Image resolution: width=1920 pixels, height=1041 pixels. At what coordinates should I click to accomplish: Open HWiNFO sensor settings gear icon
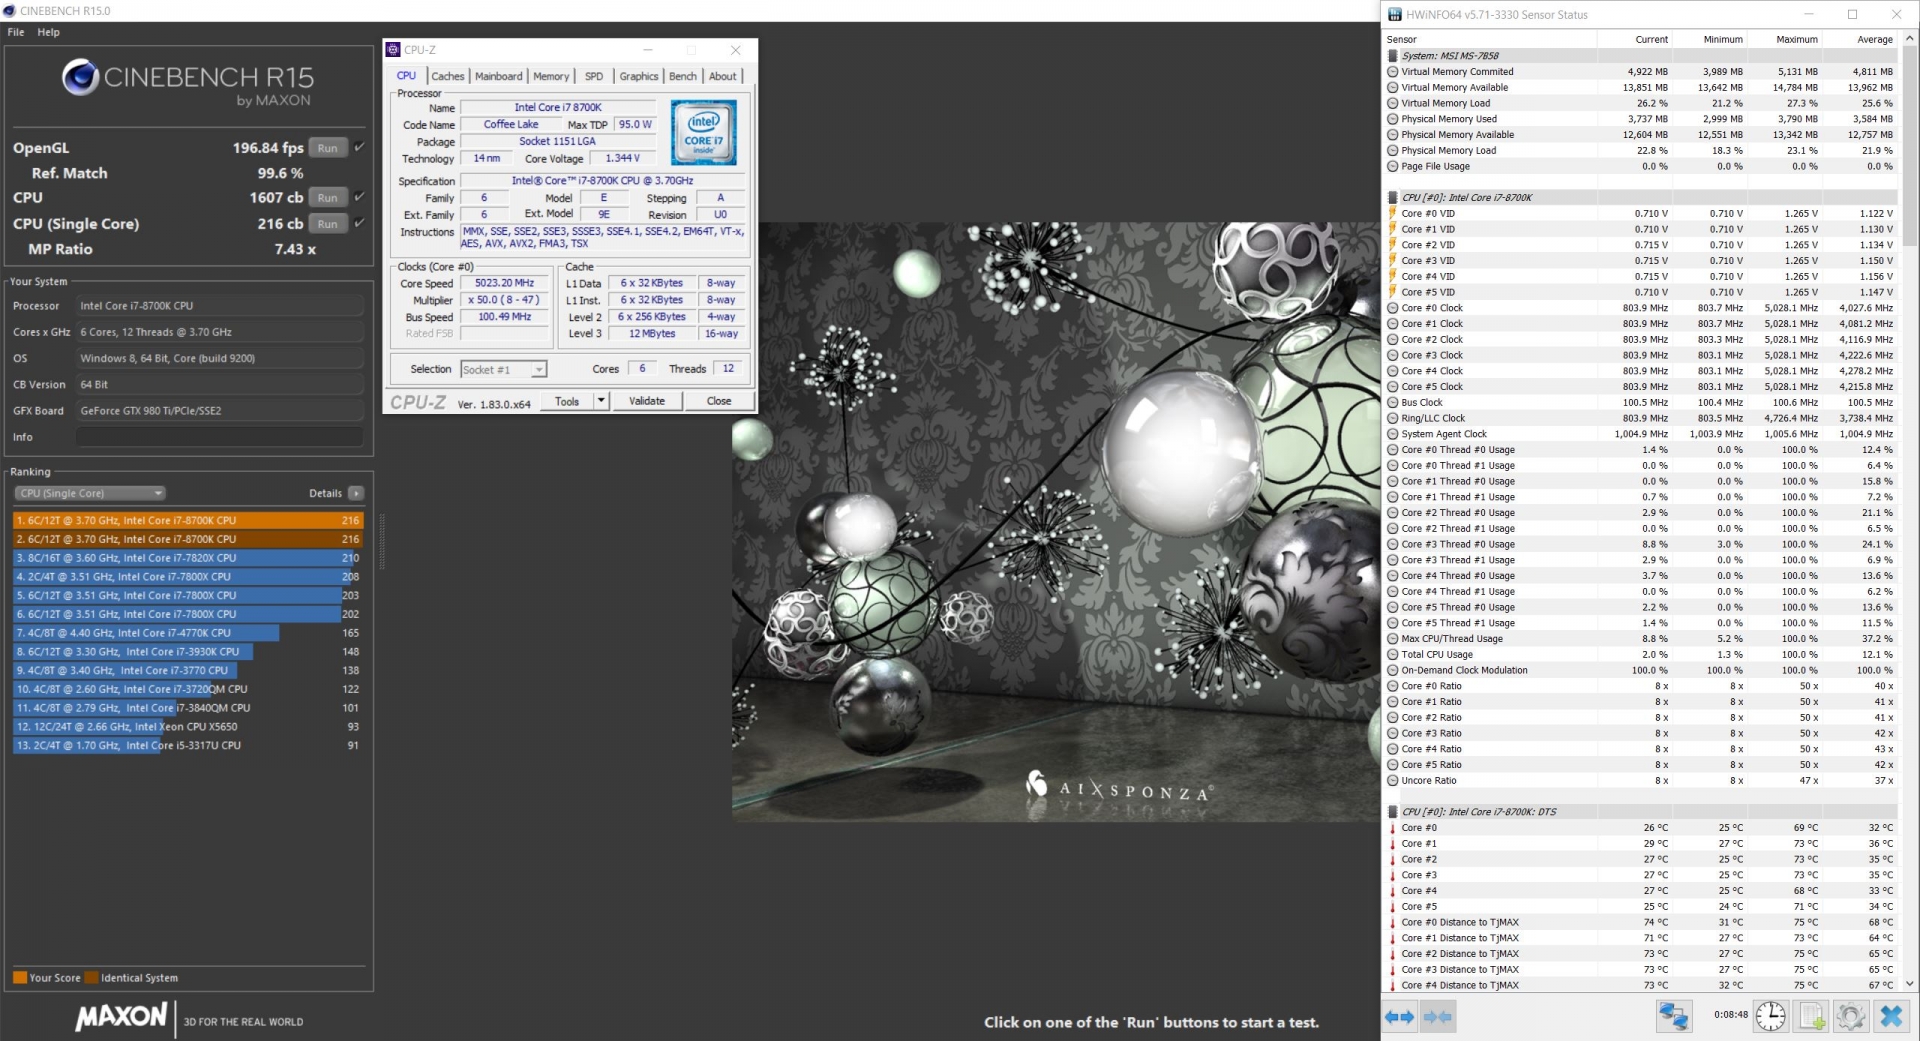1850,1017
